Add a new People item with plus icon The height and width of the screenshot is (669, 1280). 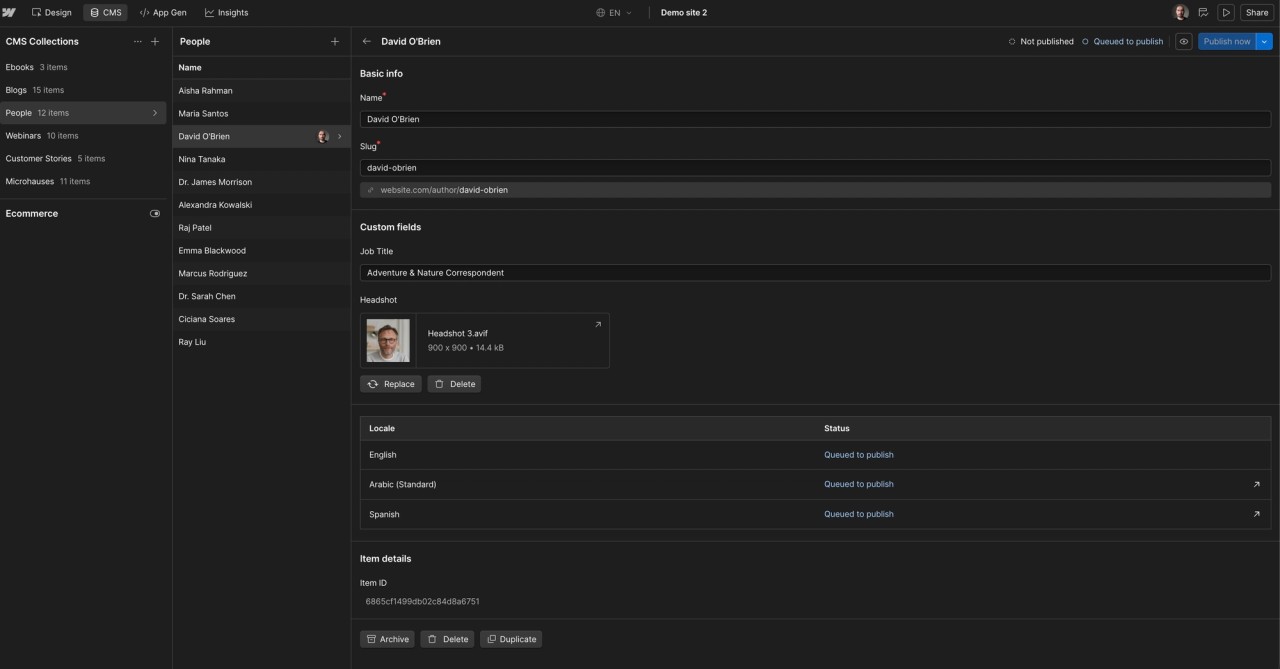[x=335, y=42]
